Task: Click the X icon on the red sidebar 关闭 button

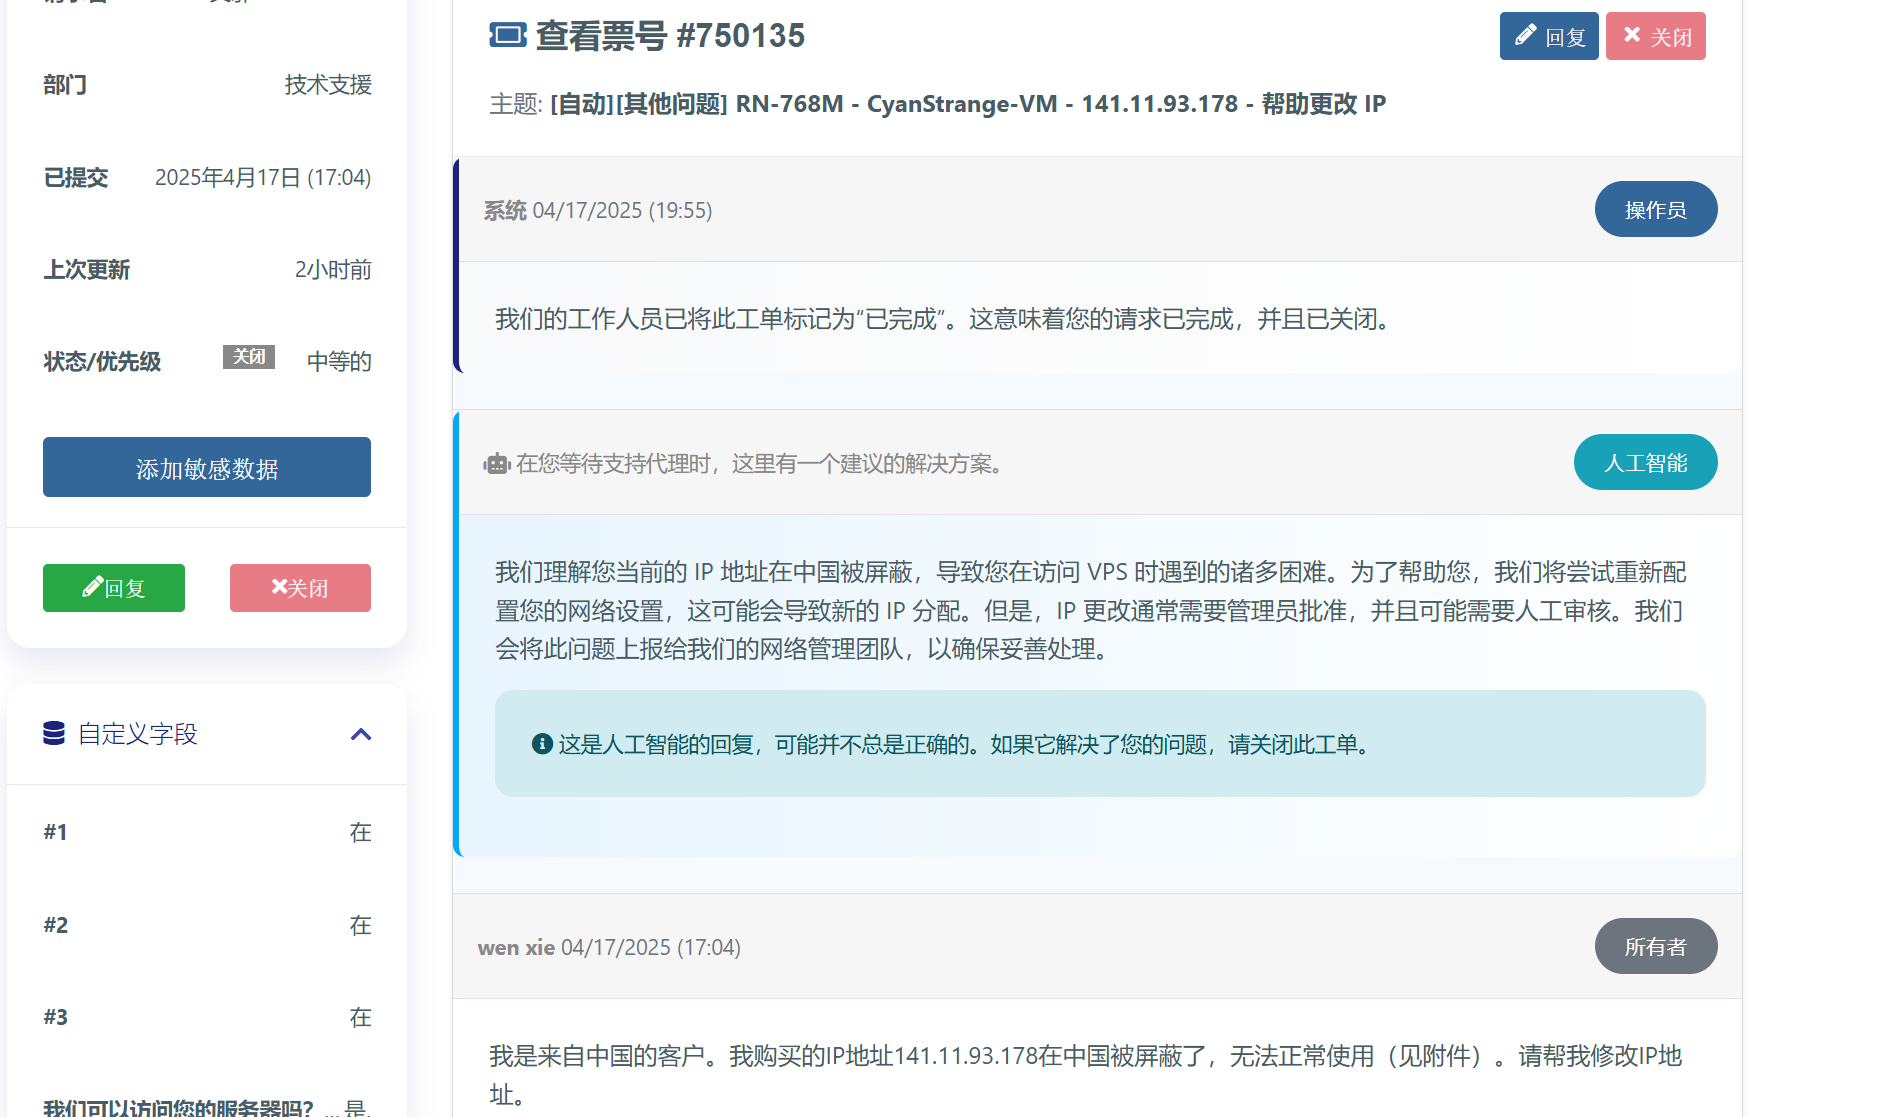Action: point(279,587)
